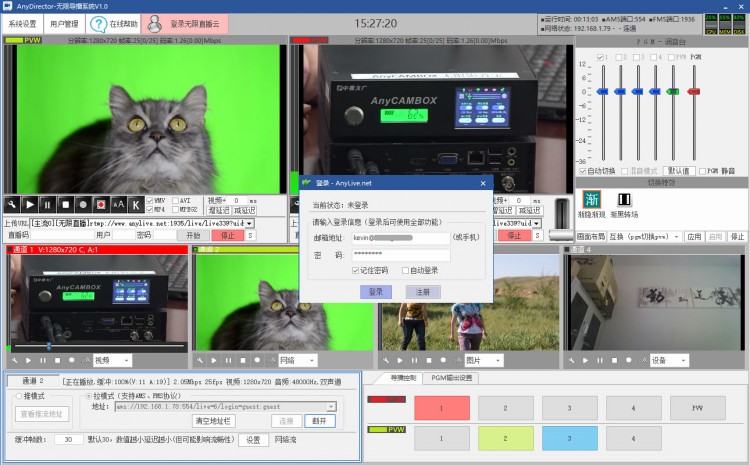Click the 清空地址栏 clear address button
The width and height of the screenshot is (750, 465).
coord(214,421)
